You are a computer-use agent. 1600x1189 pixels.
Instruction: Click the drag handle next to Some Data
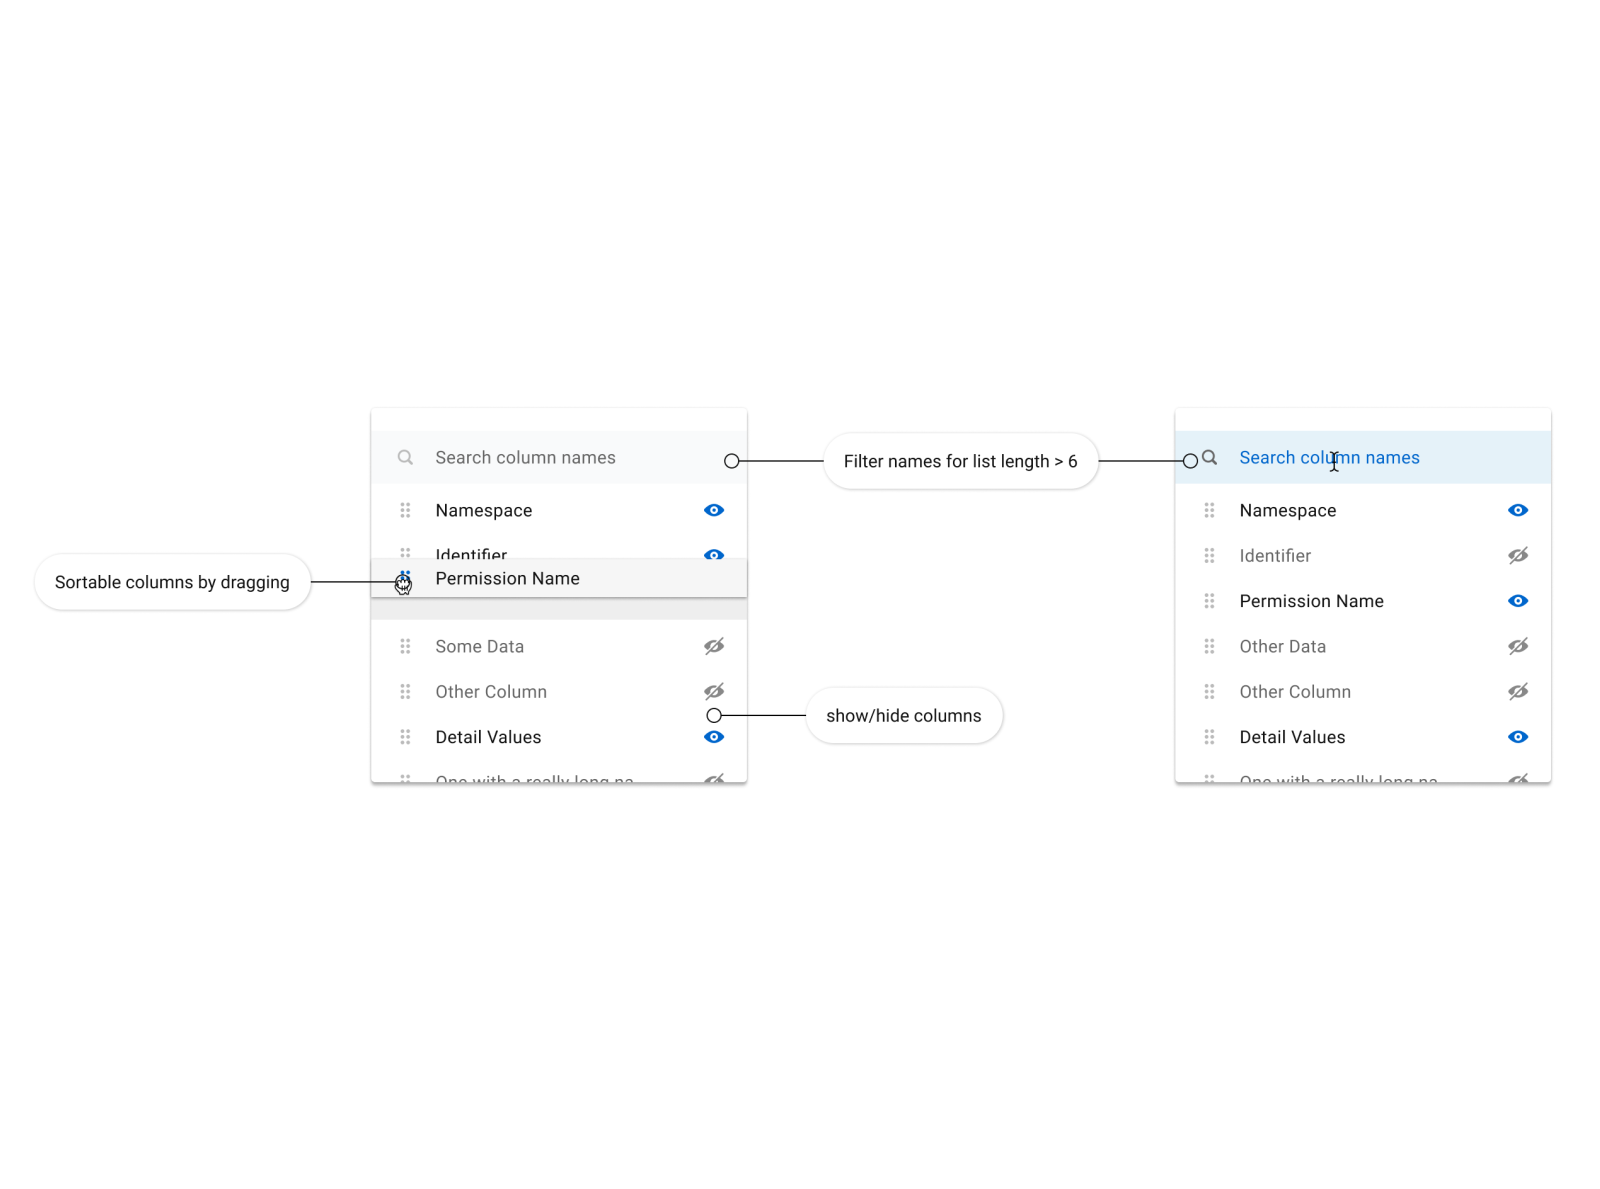(405, 646)
